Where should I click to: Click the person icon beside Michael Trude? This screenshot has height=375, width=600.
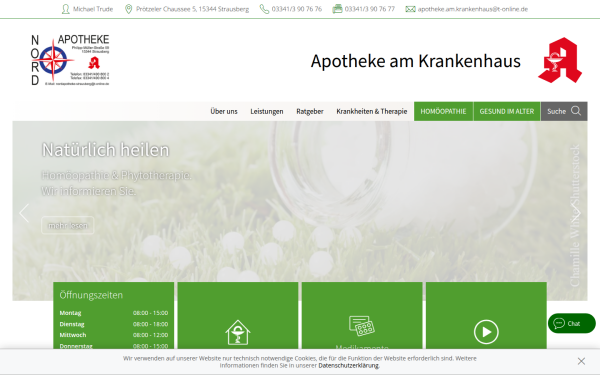pos(65,9)
